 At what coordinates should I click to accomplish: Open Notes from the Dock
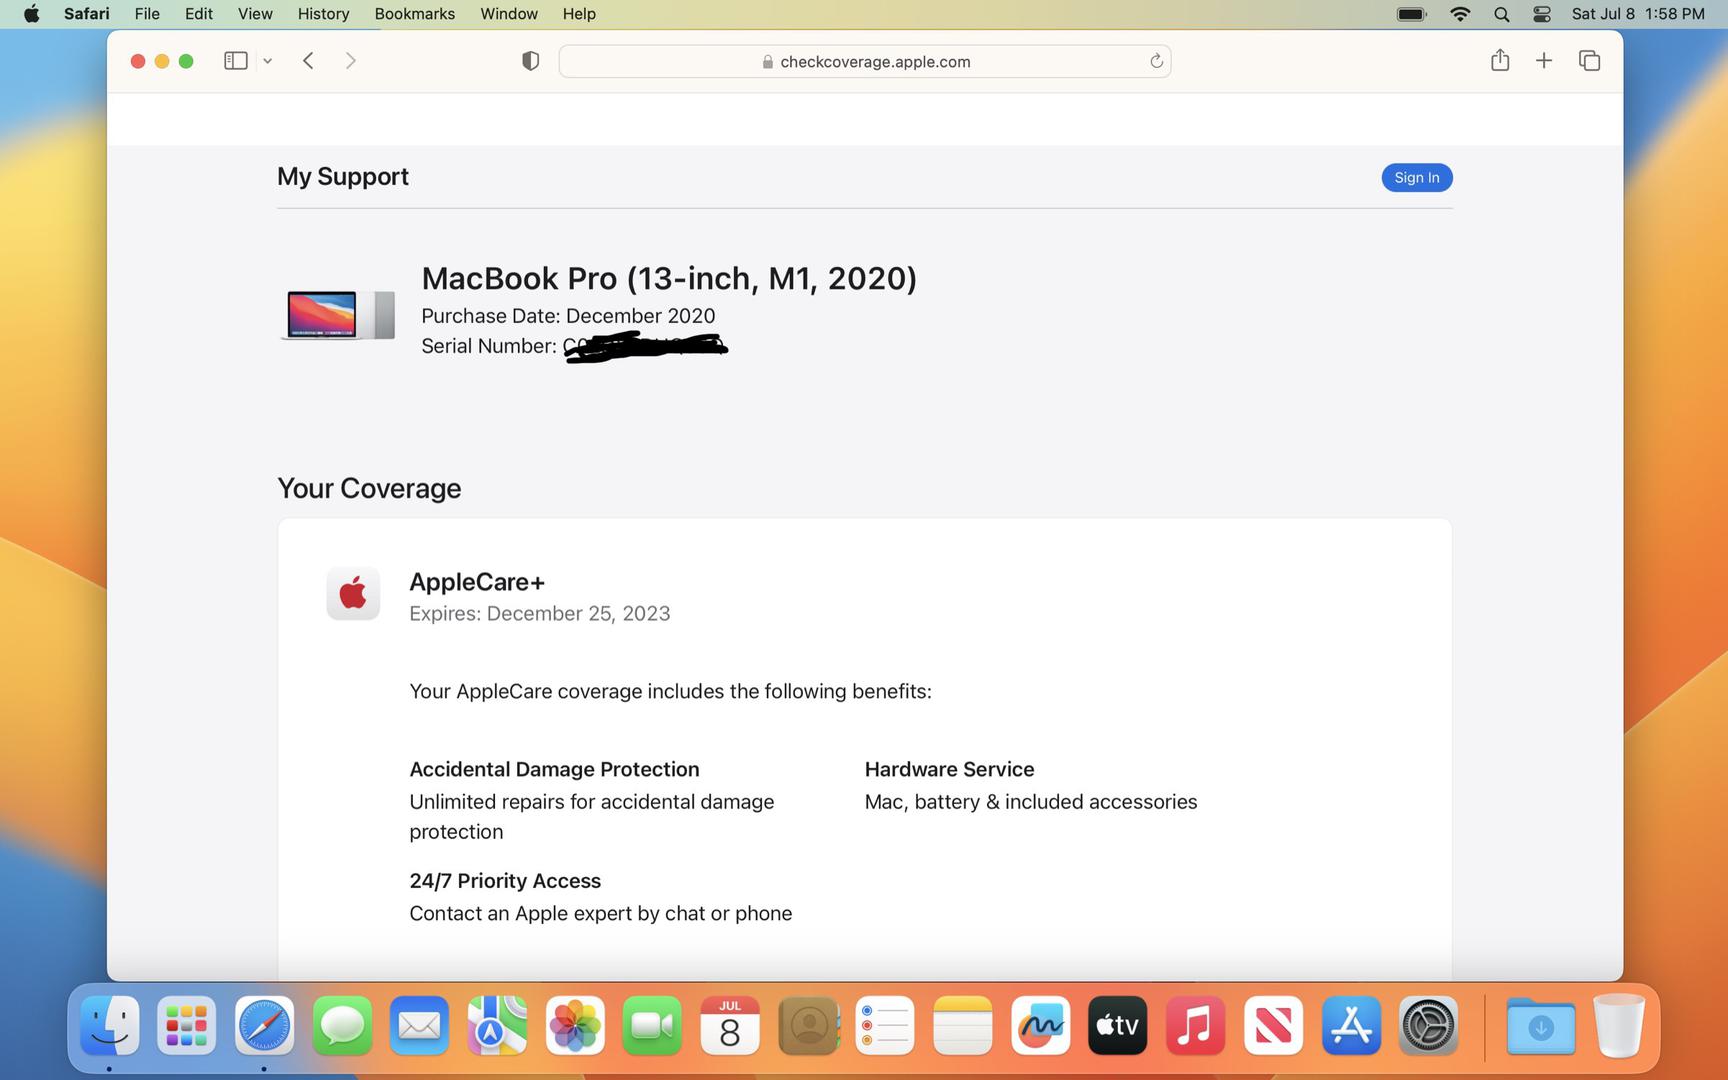[x=963, y=1025]
